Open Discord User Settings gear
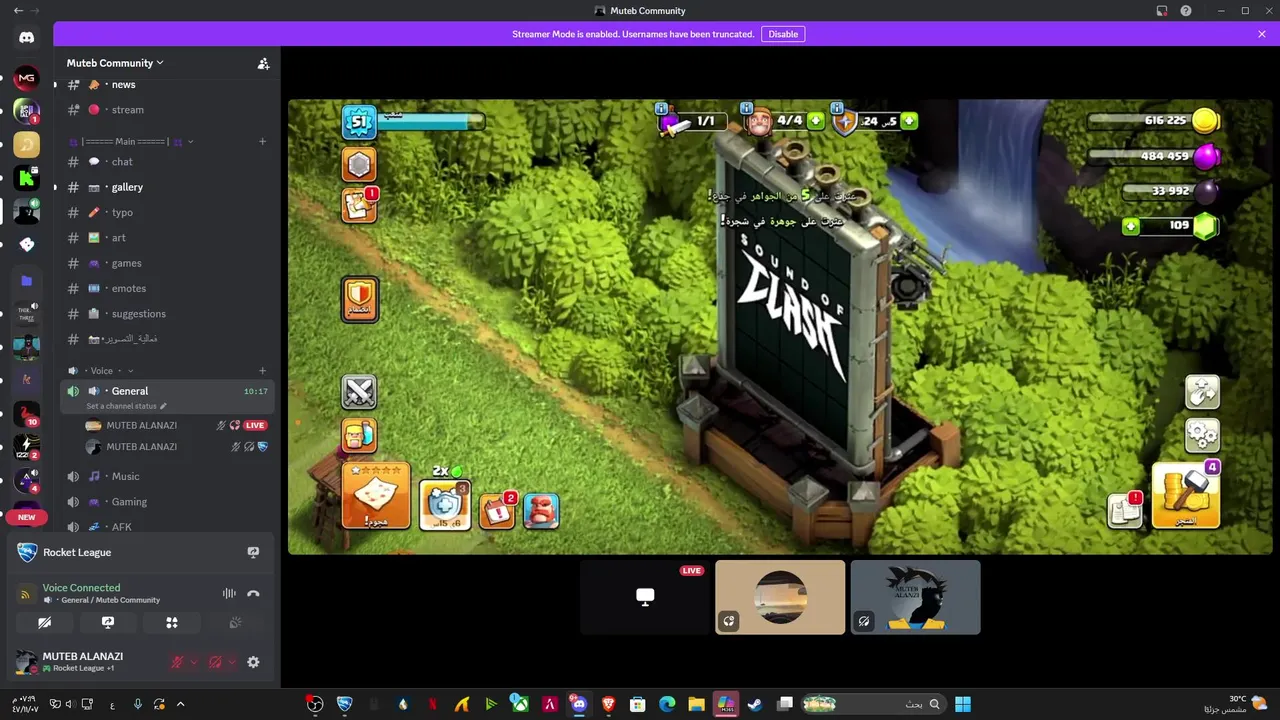Screen dimensions: 1280x720 253,662
